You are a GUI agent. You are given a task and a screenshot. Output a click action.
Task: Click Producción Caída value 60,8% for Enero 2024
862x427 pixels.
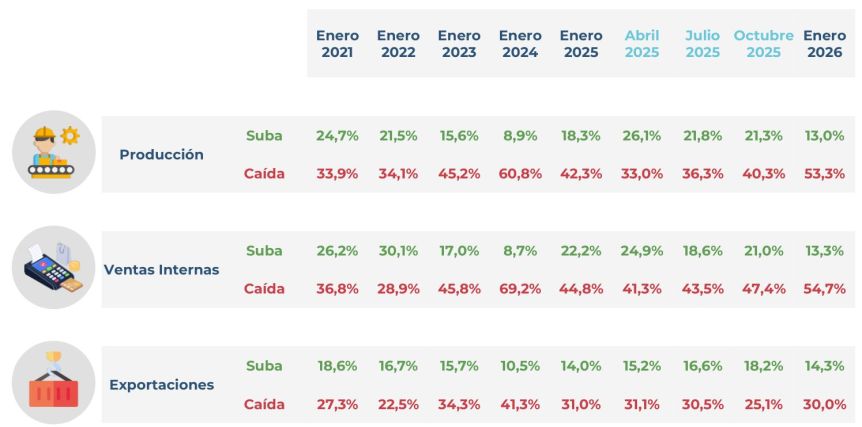pyautogui.click(x=520, y=174)
